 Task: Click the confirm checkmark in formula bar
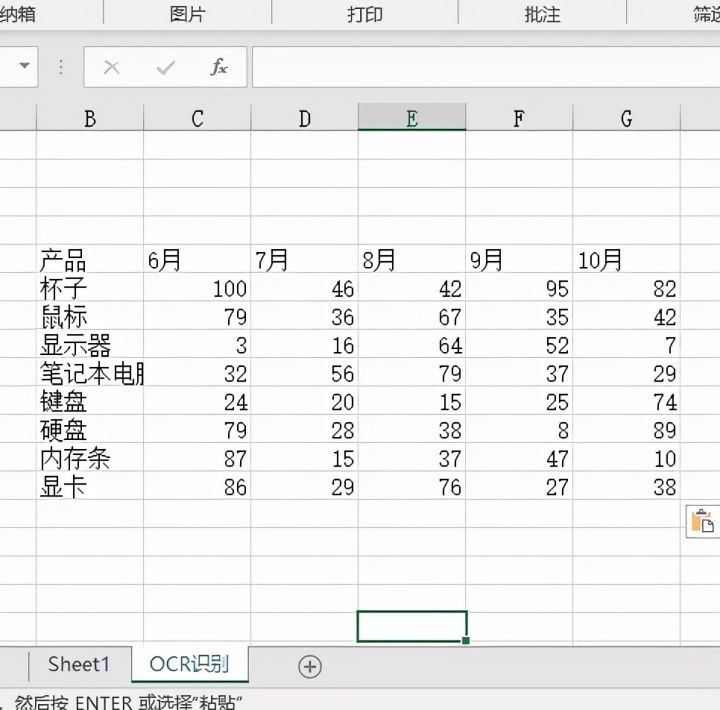tap(165, 68)
